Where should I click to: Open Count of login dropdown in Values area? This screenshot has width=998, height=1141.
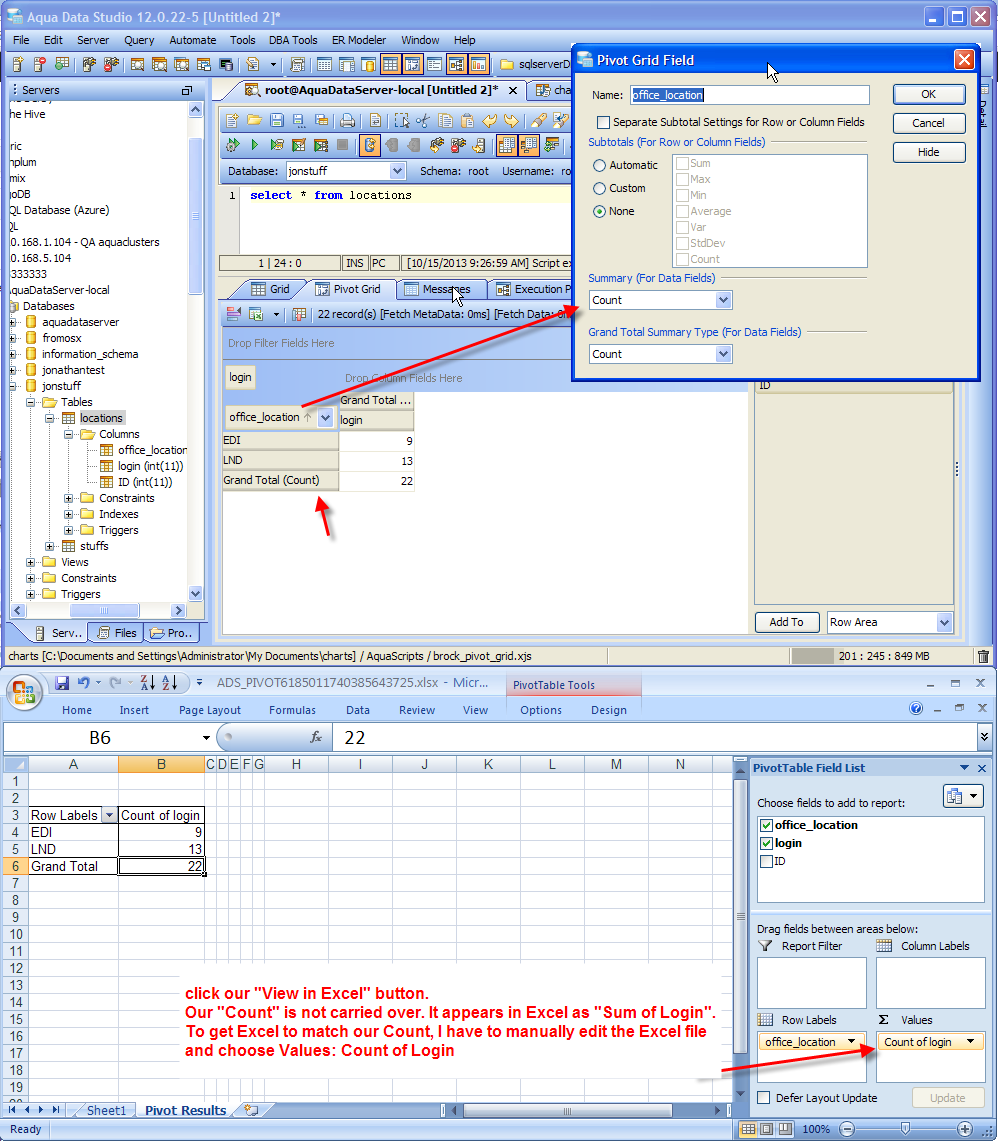coord(970,1042)
